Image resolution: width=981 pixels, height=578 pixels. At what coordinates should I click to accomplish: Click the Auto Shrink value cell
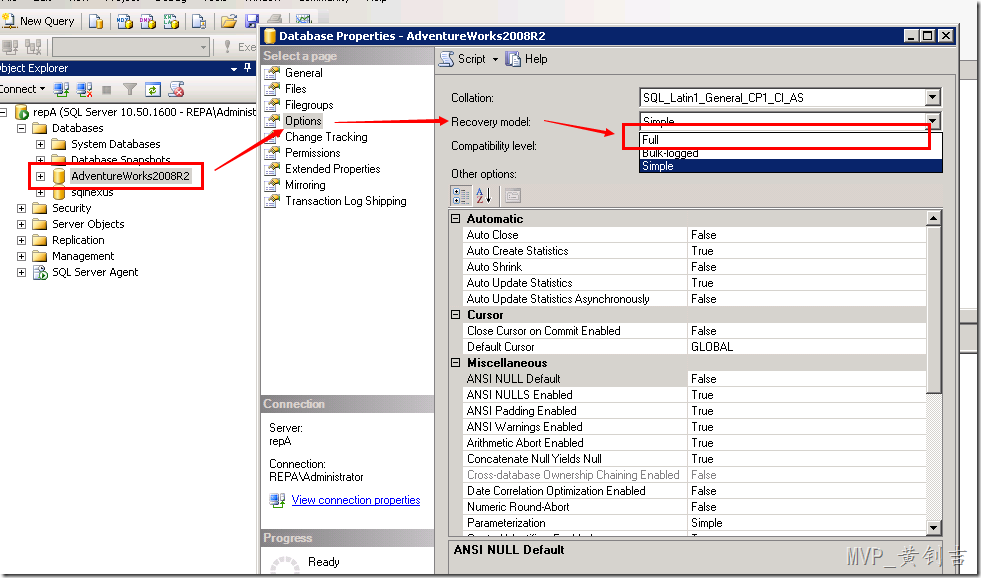pos(806,267)
